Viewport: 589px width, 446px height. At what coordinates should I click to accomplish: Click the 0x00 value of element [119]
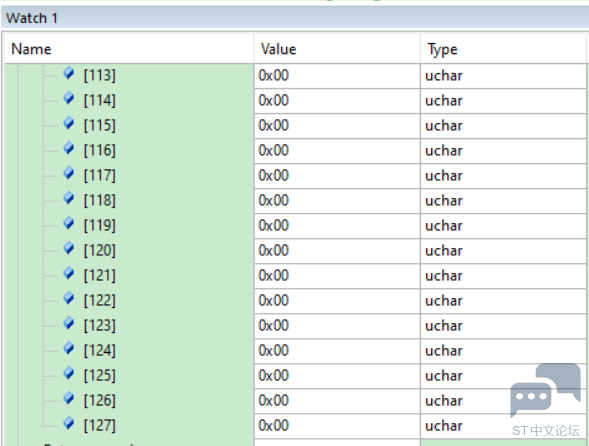[x=273, y=225]
